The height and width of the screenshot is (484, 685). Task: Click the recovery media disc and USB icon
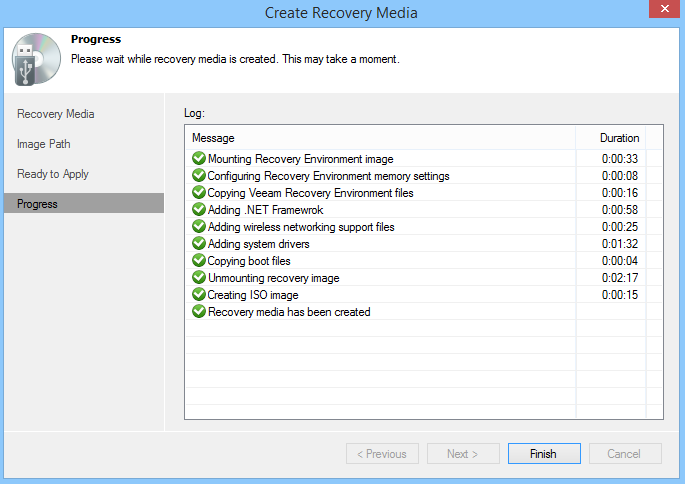coord(36,59)
